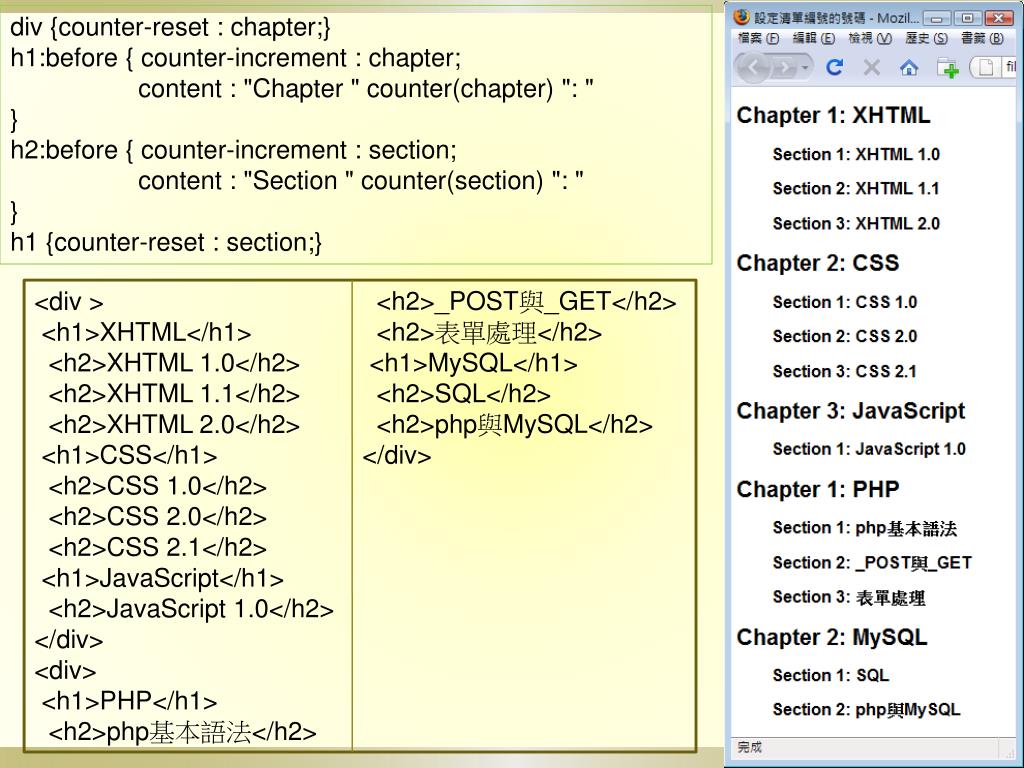Click the '<h1>JavaScript</h1>' code line
This screenshot has width=1024, height=768.
(163, 579)
